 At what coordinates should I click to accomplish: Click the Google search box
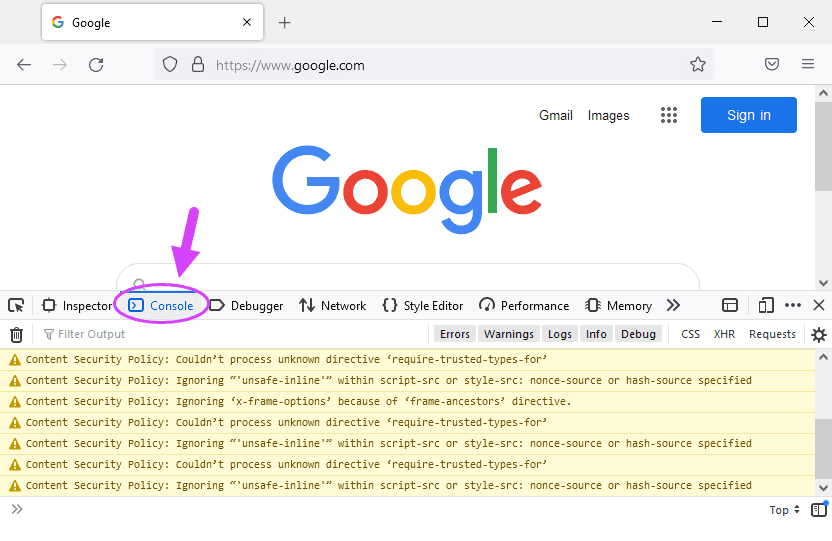408,277
